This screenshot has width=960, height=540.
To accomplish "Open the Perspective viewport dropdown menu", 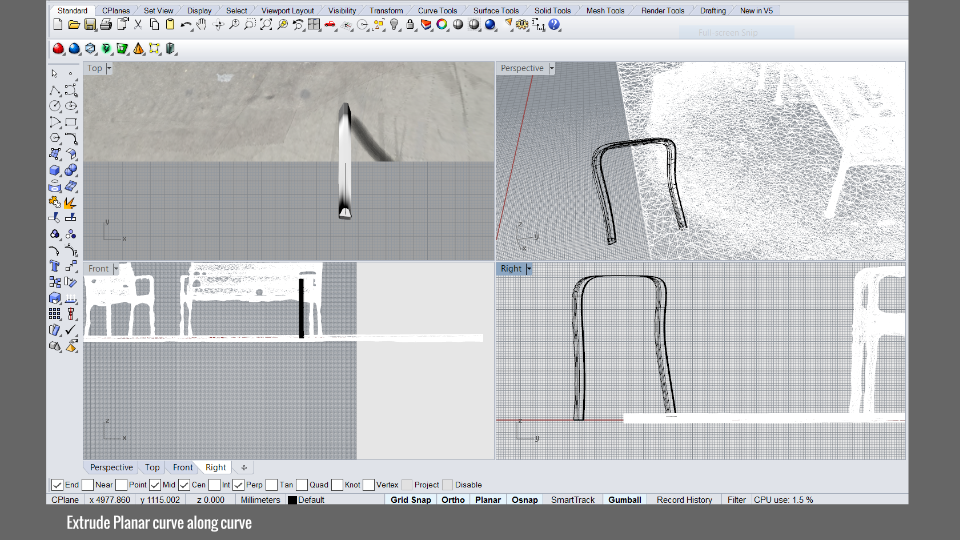I will point(551,68).
